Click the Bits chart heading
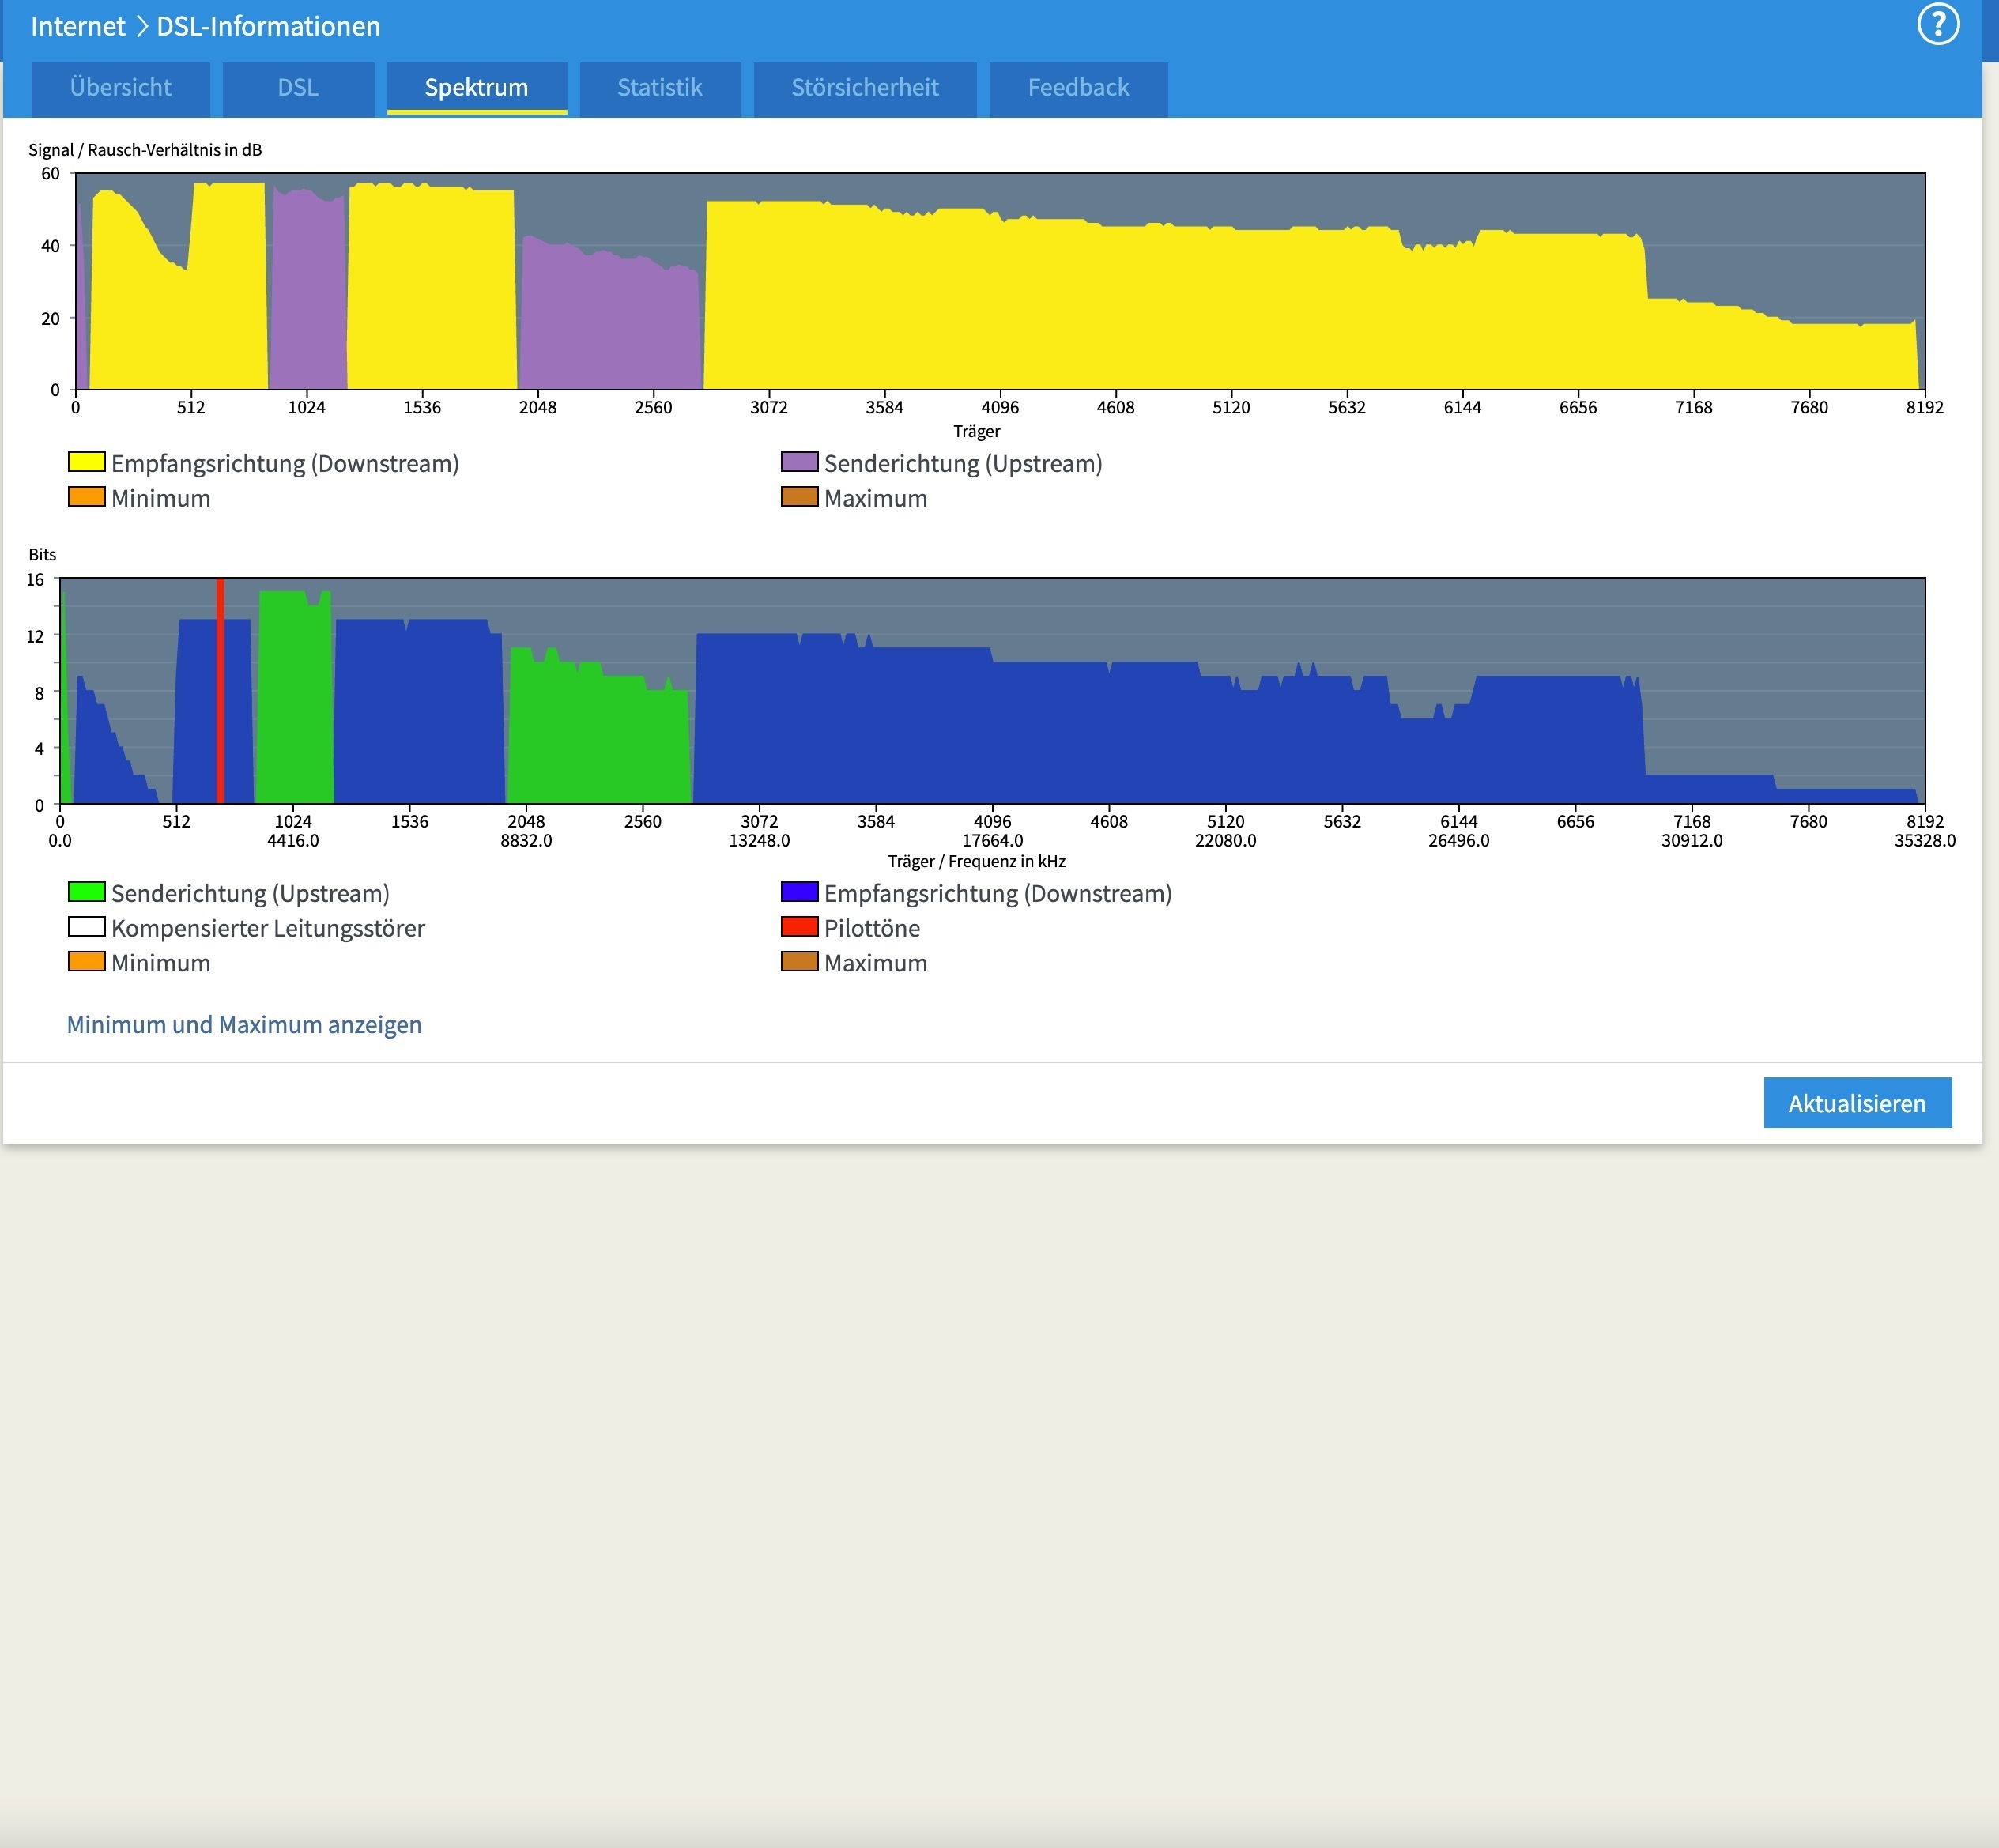1999x1848 pixels. [x=42, y=555]
